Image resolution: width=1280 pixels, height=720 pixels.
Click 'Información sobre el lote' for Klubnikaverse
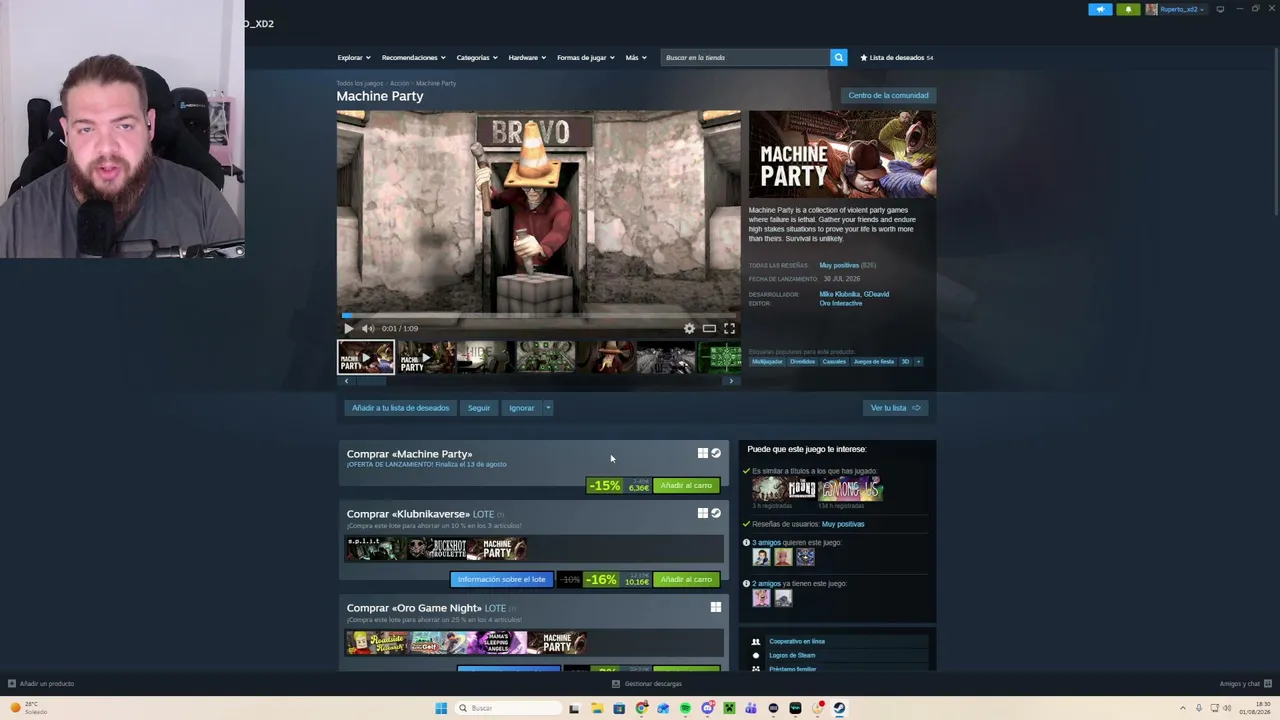point(502,580)
